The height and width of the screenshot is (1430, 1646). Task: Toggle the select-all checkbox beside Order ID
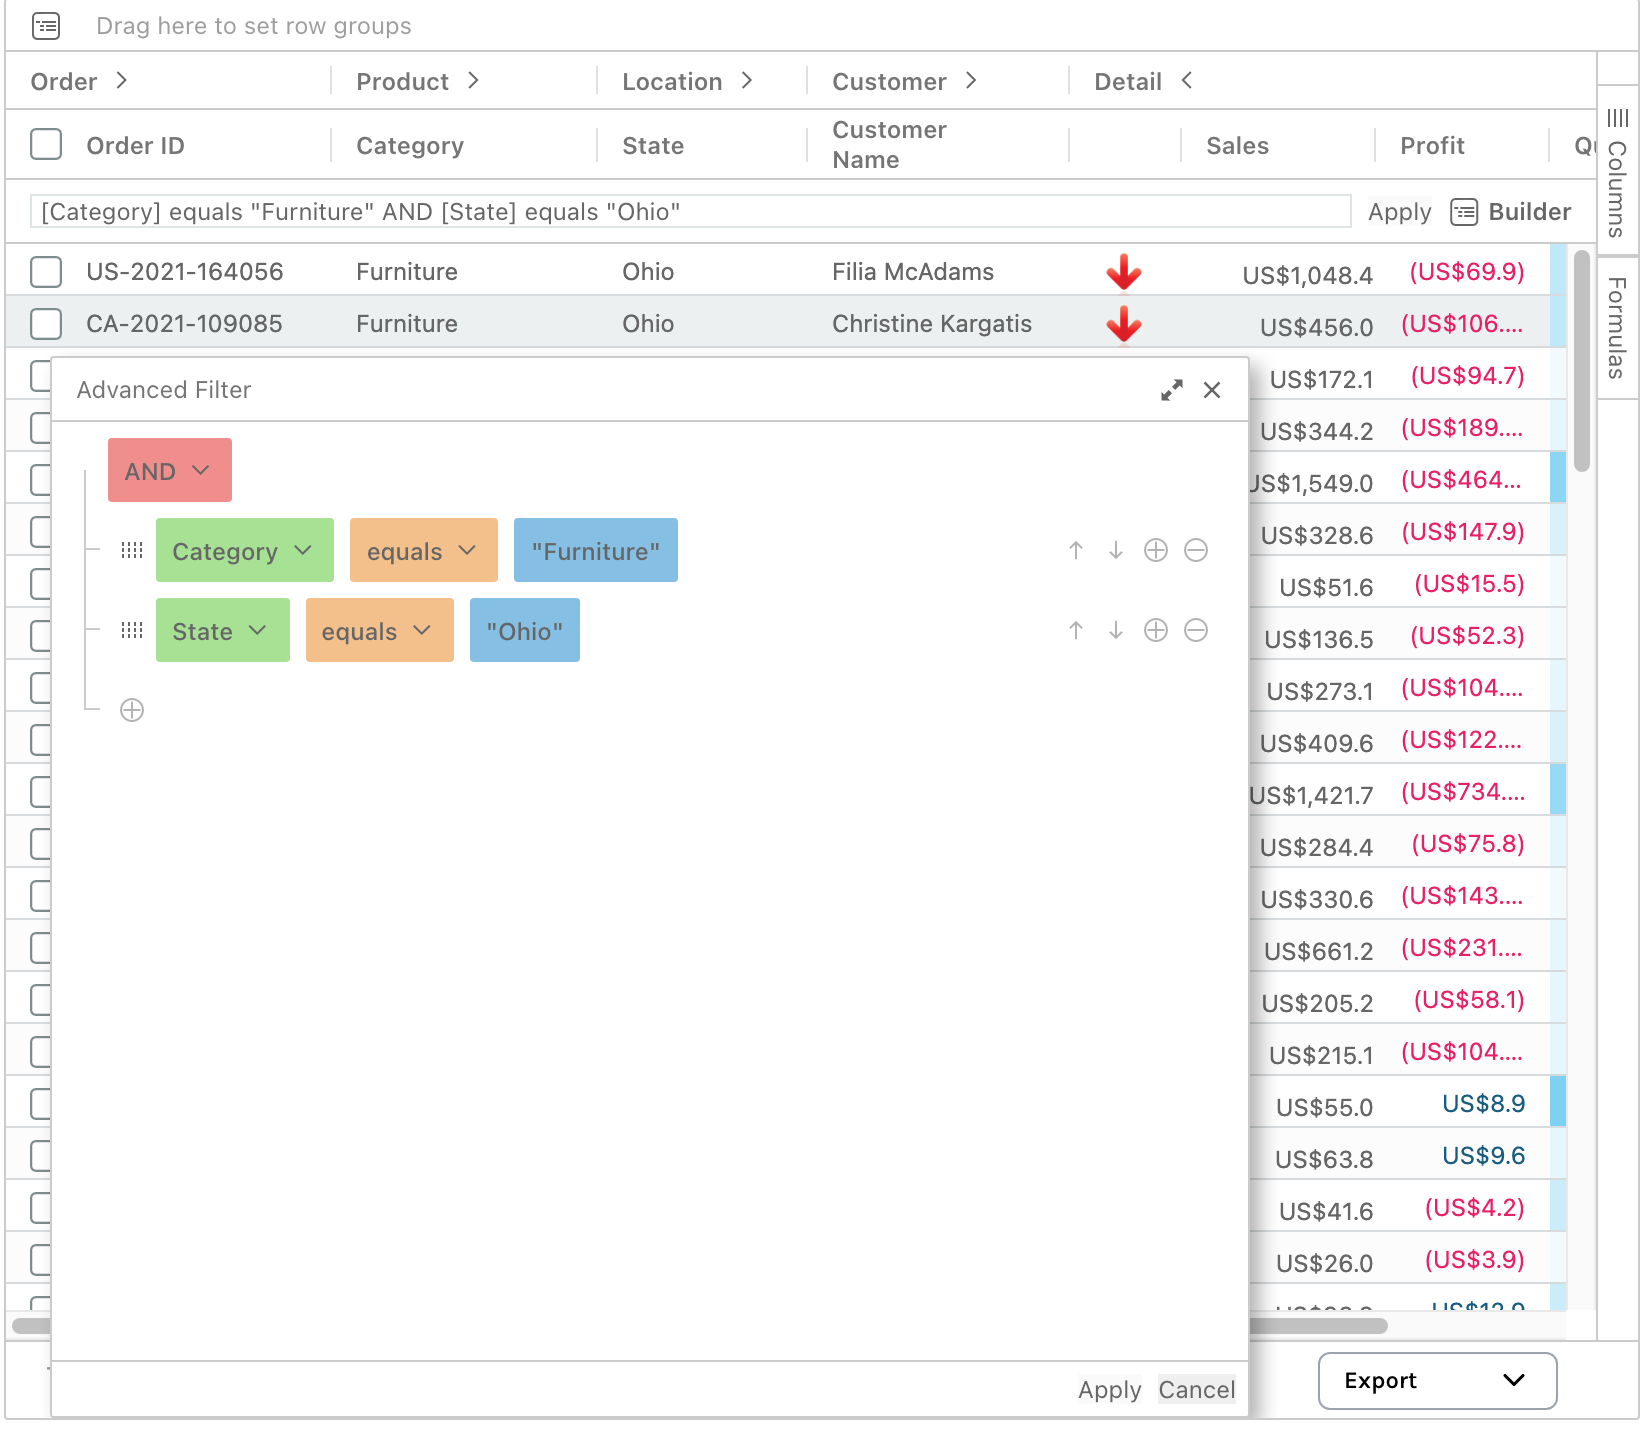point(46,145)
